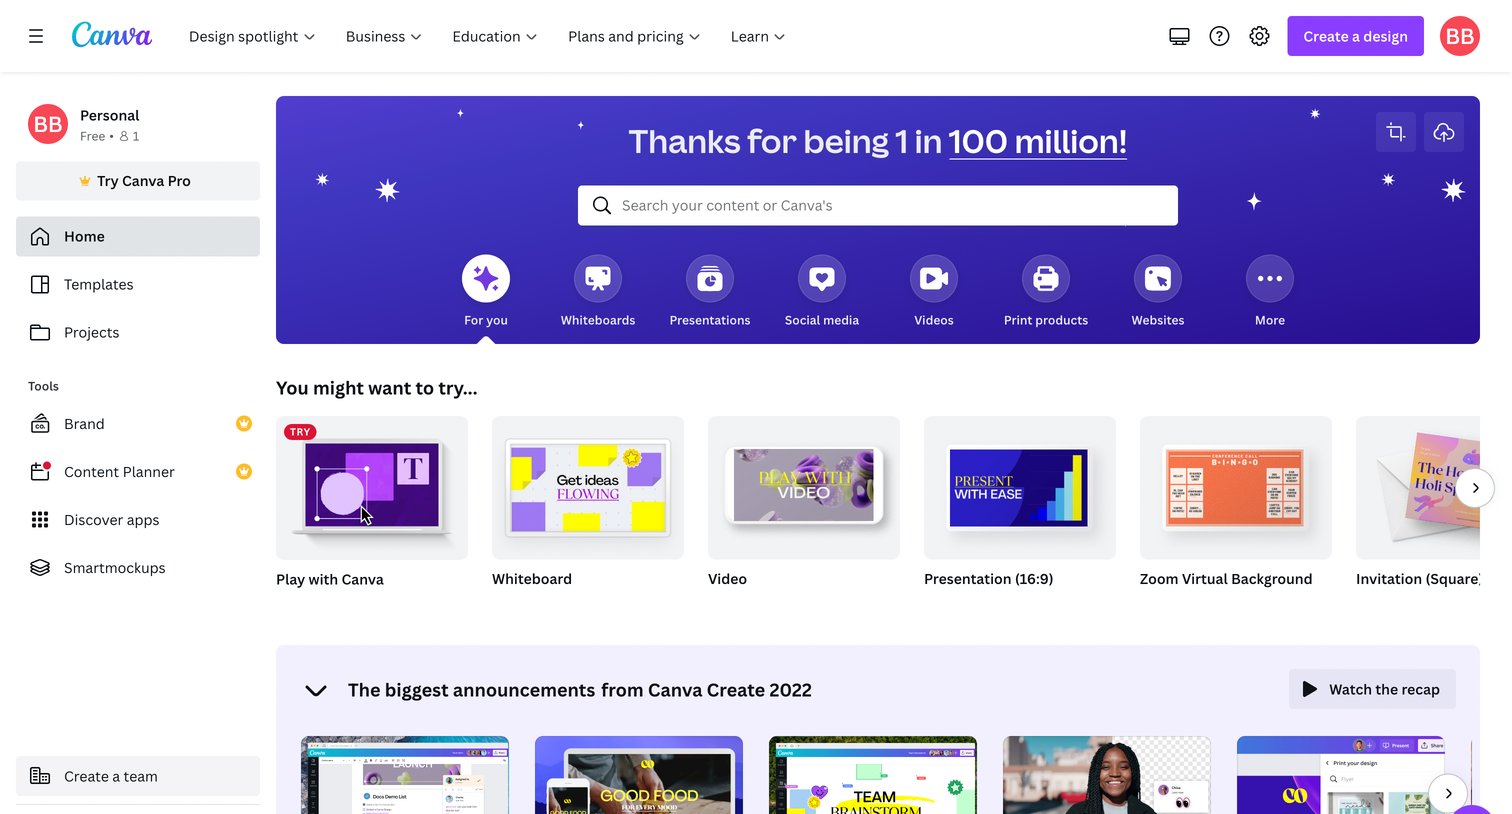Open the hamburger menu icon

tap(36, 36)
